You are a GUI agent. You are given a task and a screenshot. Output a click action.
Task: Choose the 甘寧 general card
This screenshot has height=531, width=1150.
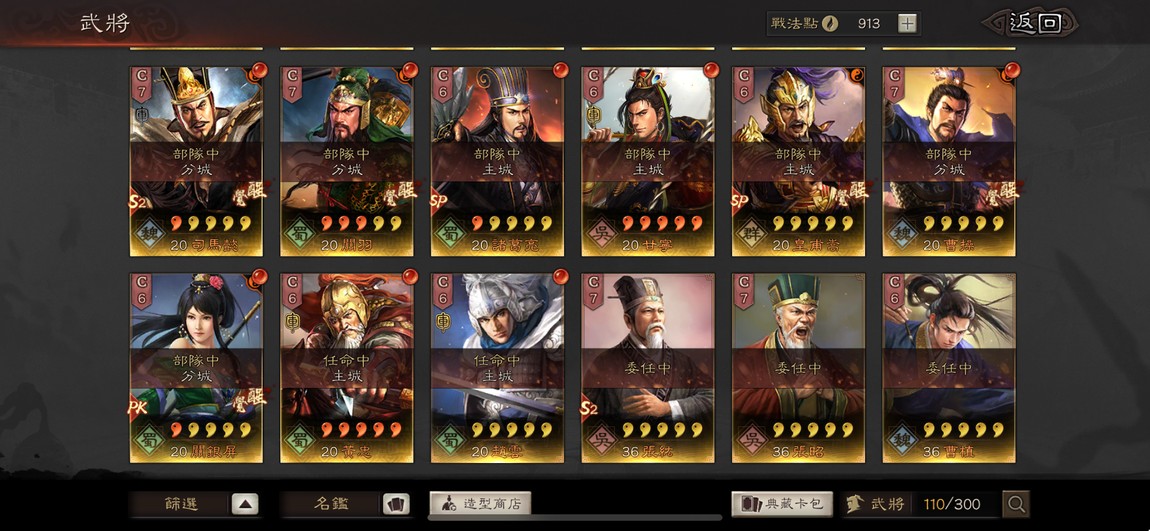pos(648,161)
